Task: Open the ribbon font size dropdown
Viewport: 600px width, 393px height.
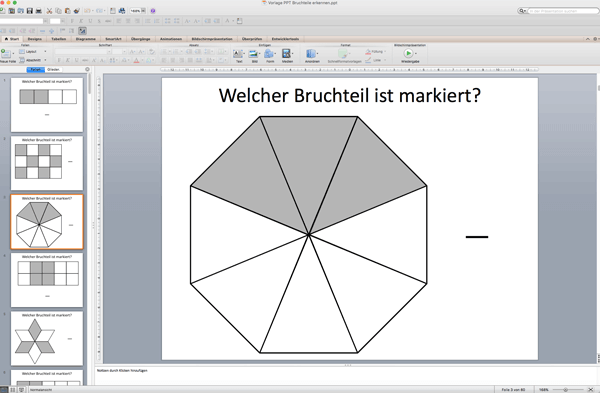Action: point(124,51)
